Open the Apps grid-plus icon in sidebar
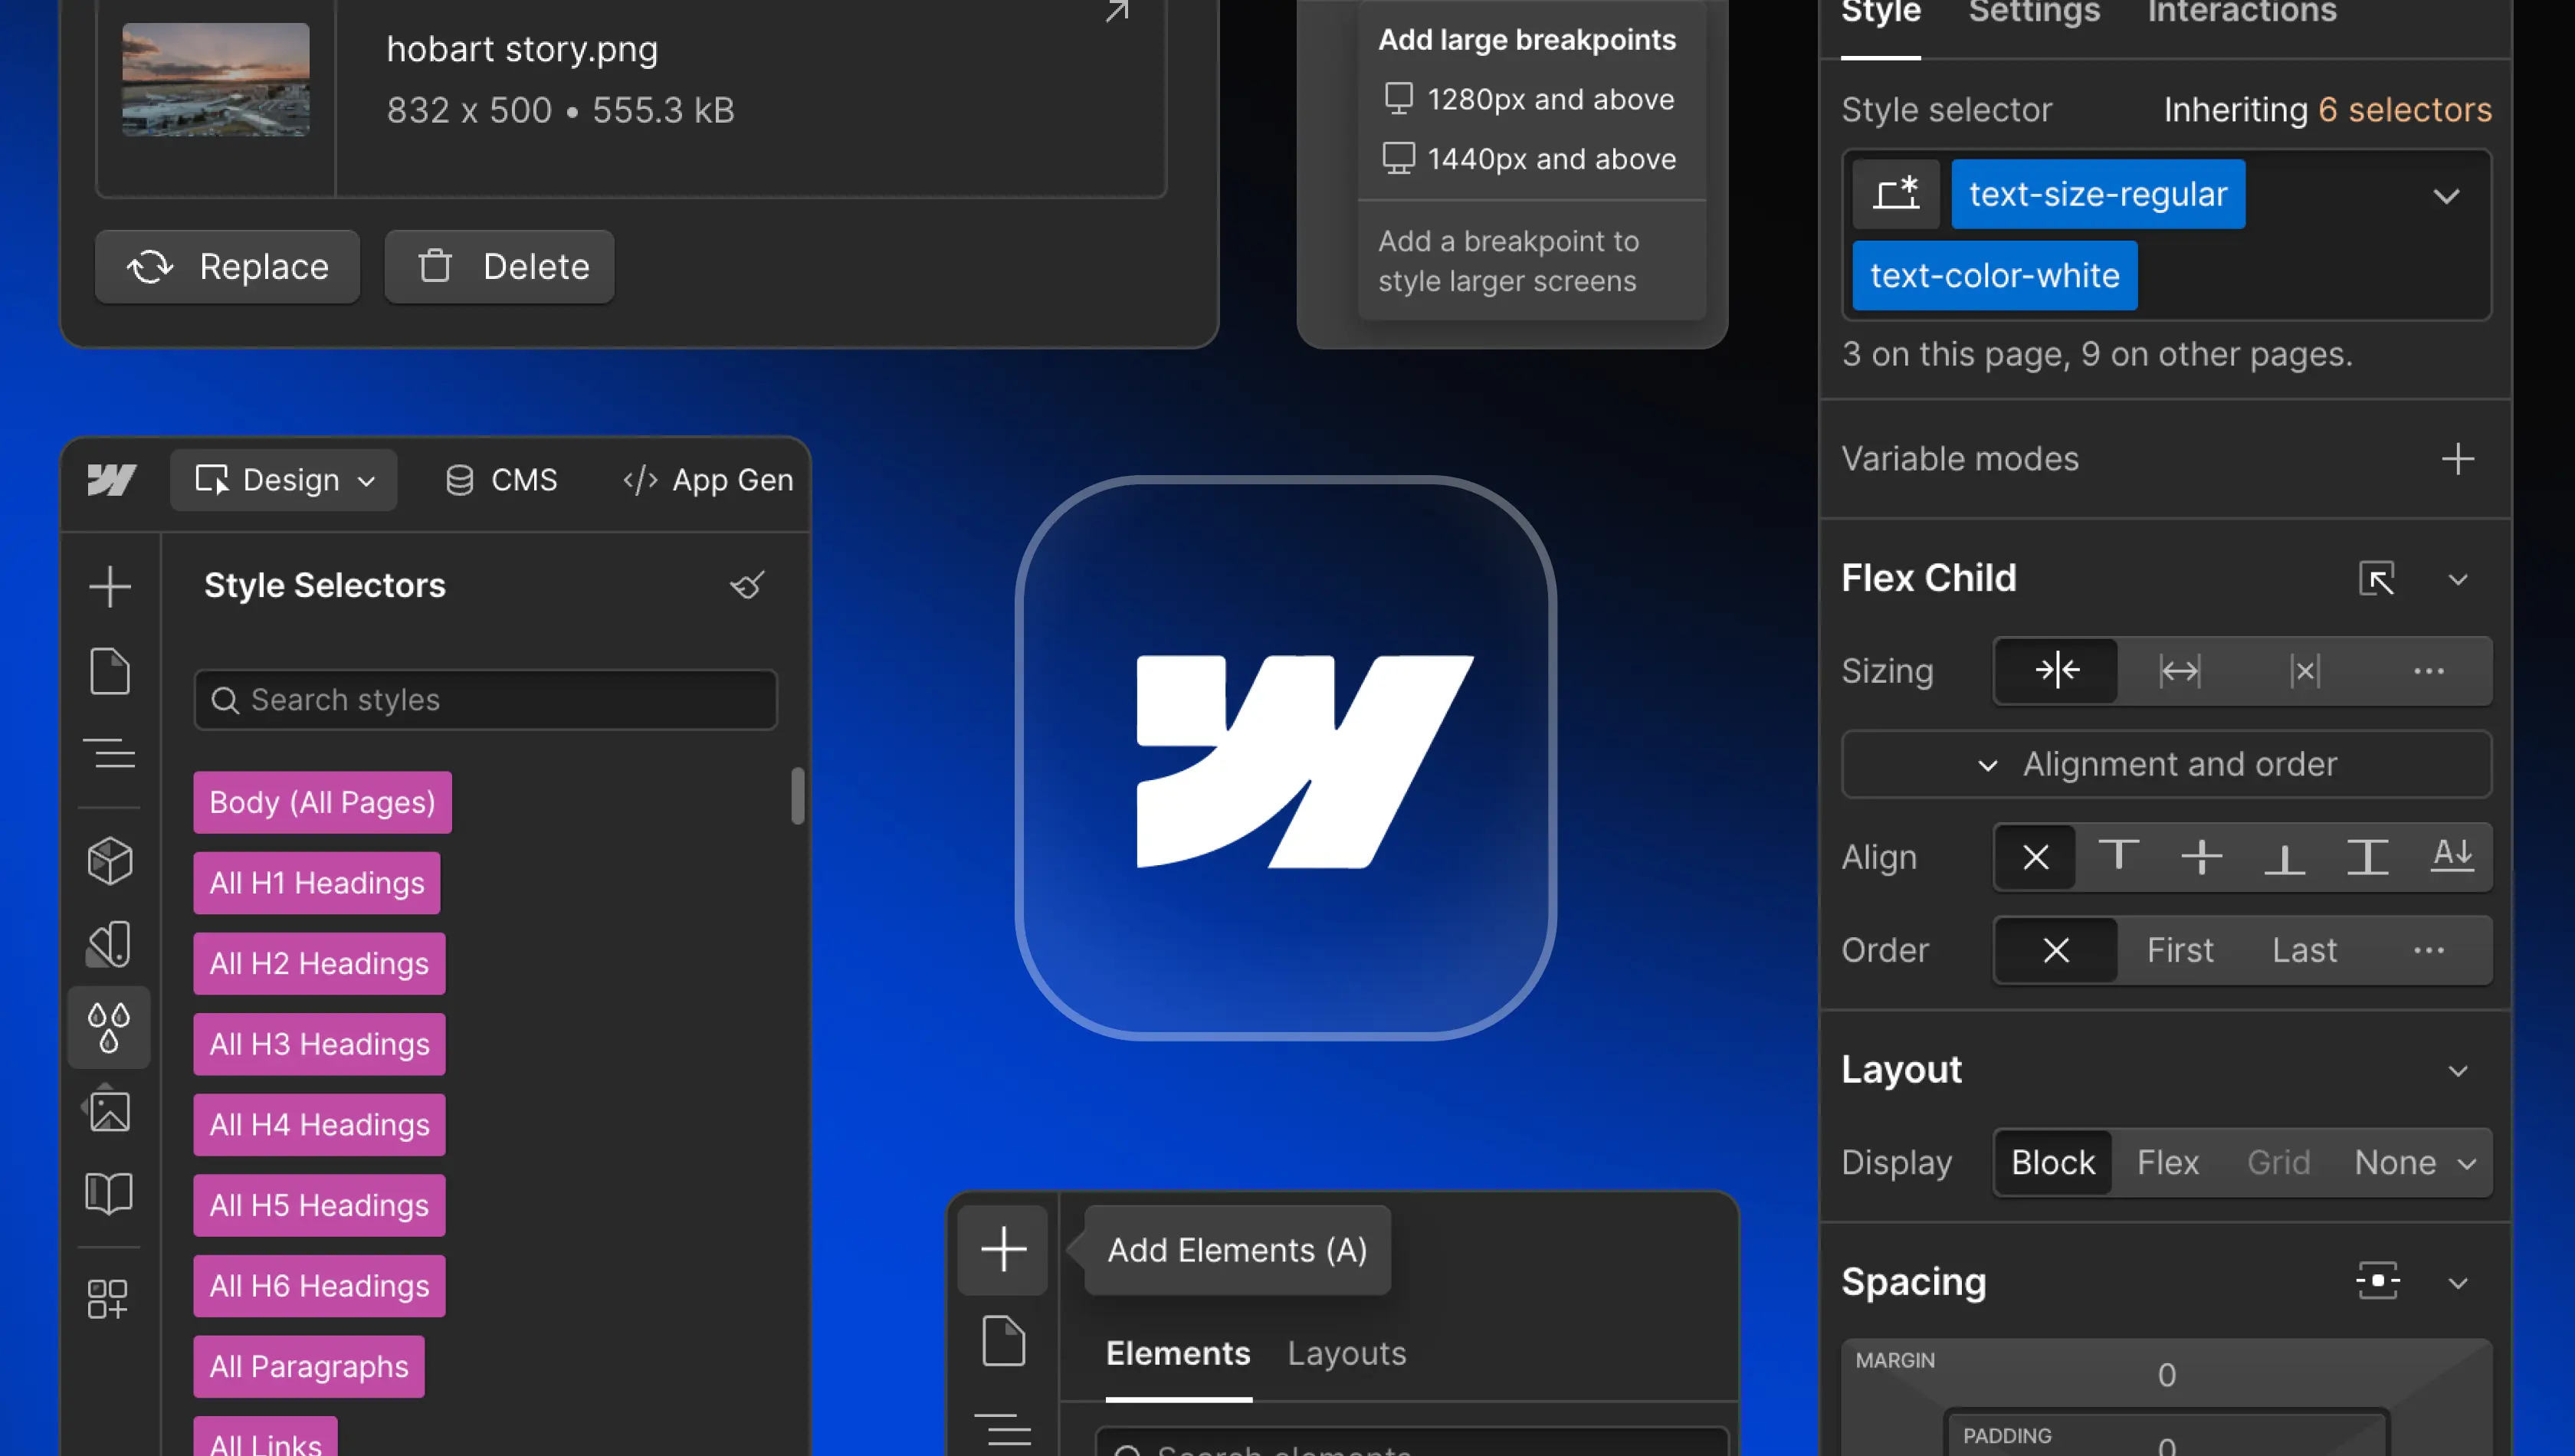Screen dimensions: 2575x1456 [107, 1298]
